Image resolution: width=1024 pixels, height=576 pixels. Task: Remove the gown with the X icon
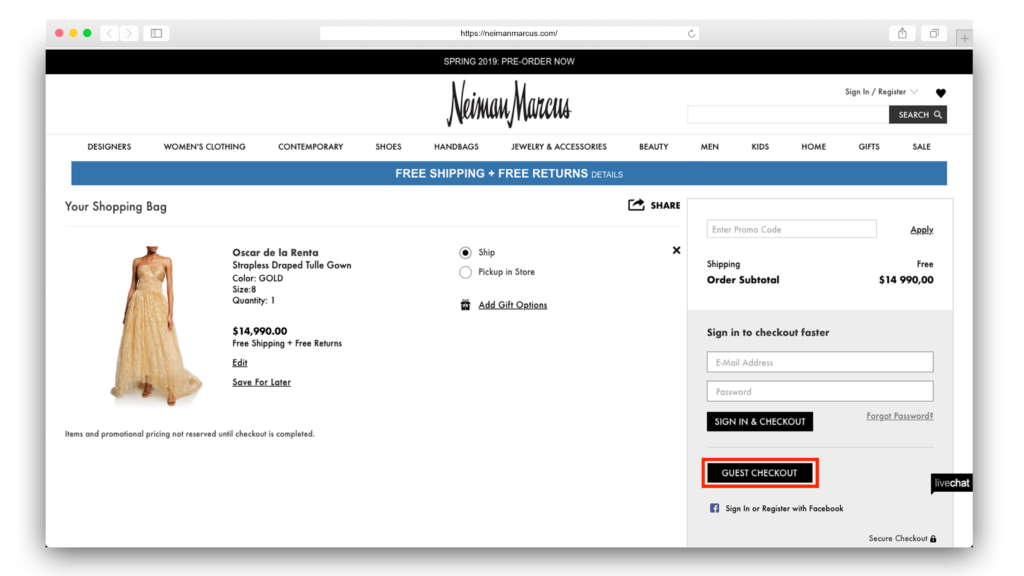click(x=677, y=250)
